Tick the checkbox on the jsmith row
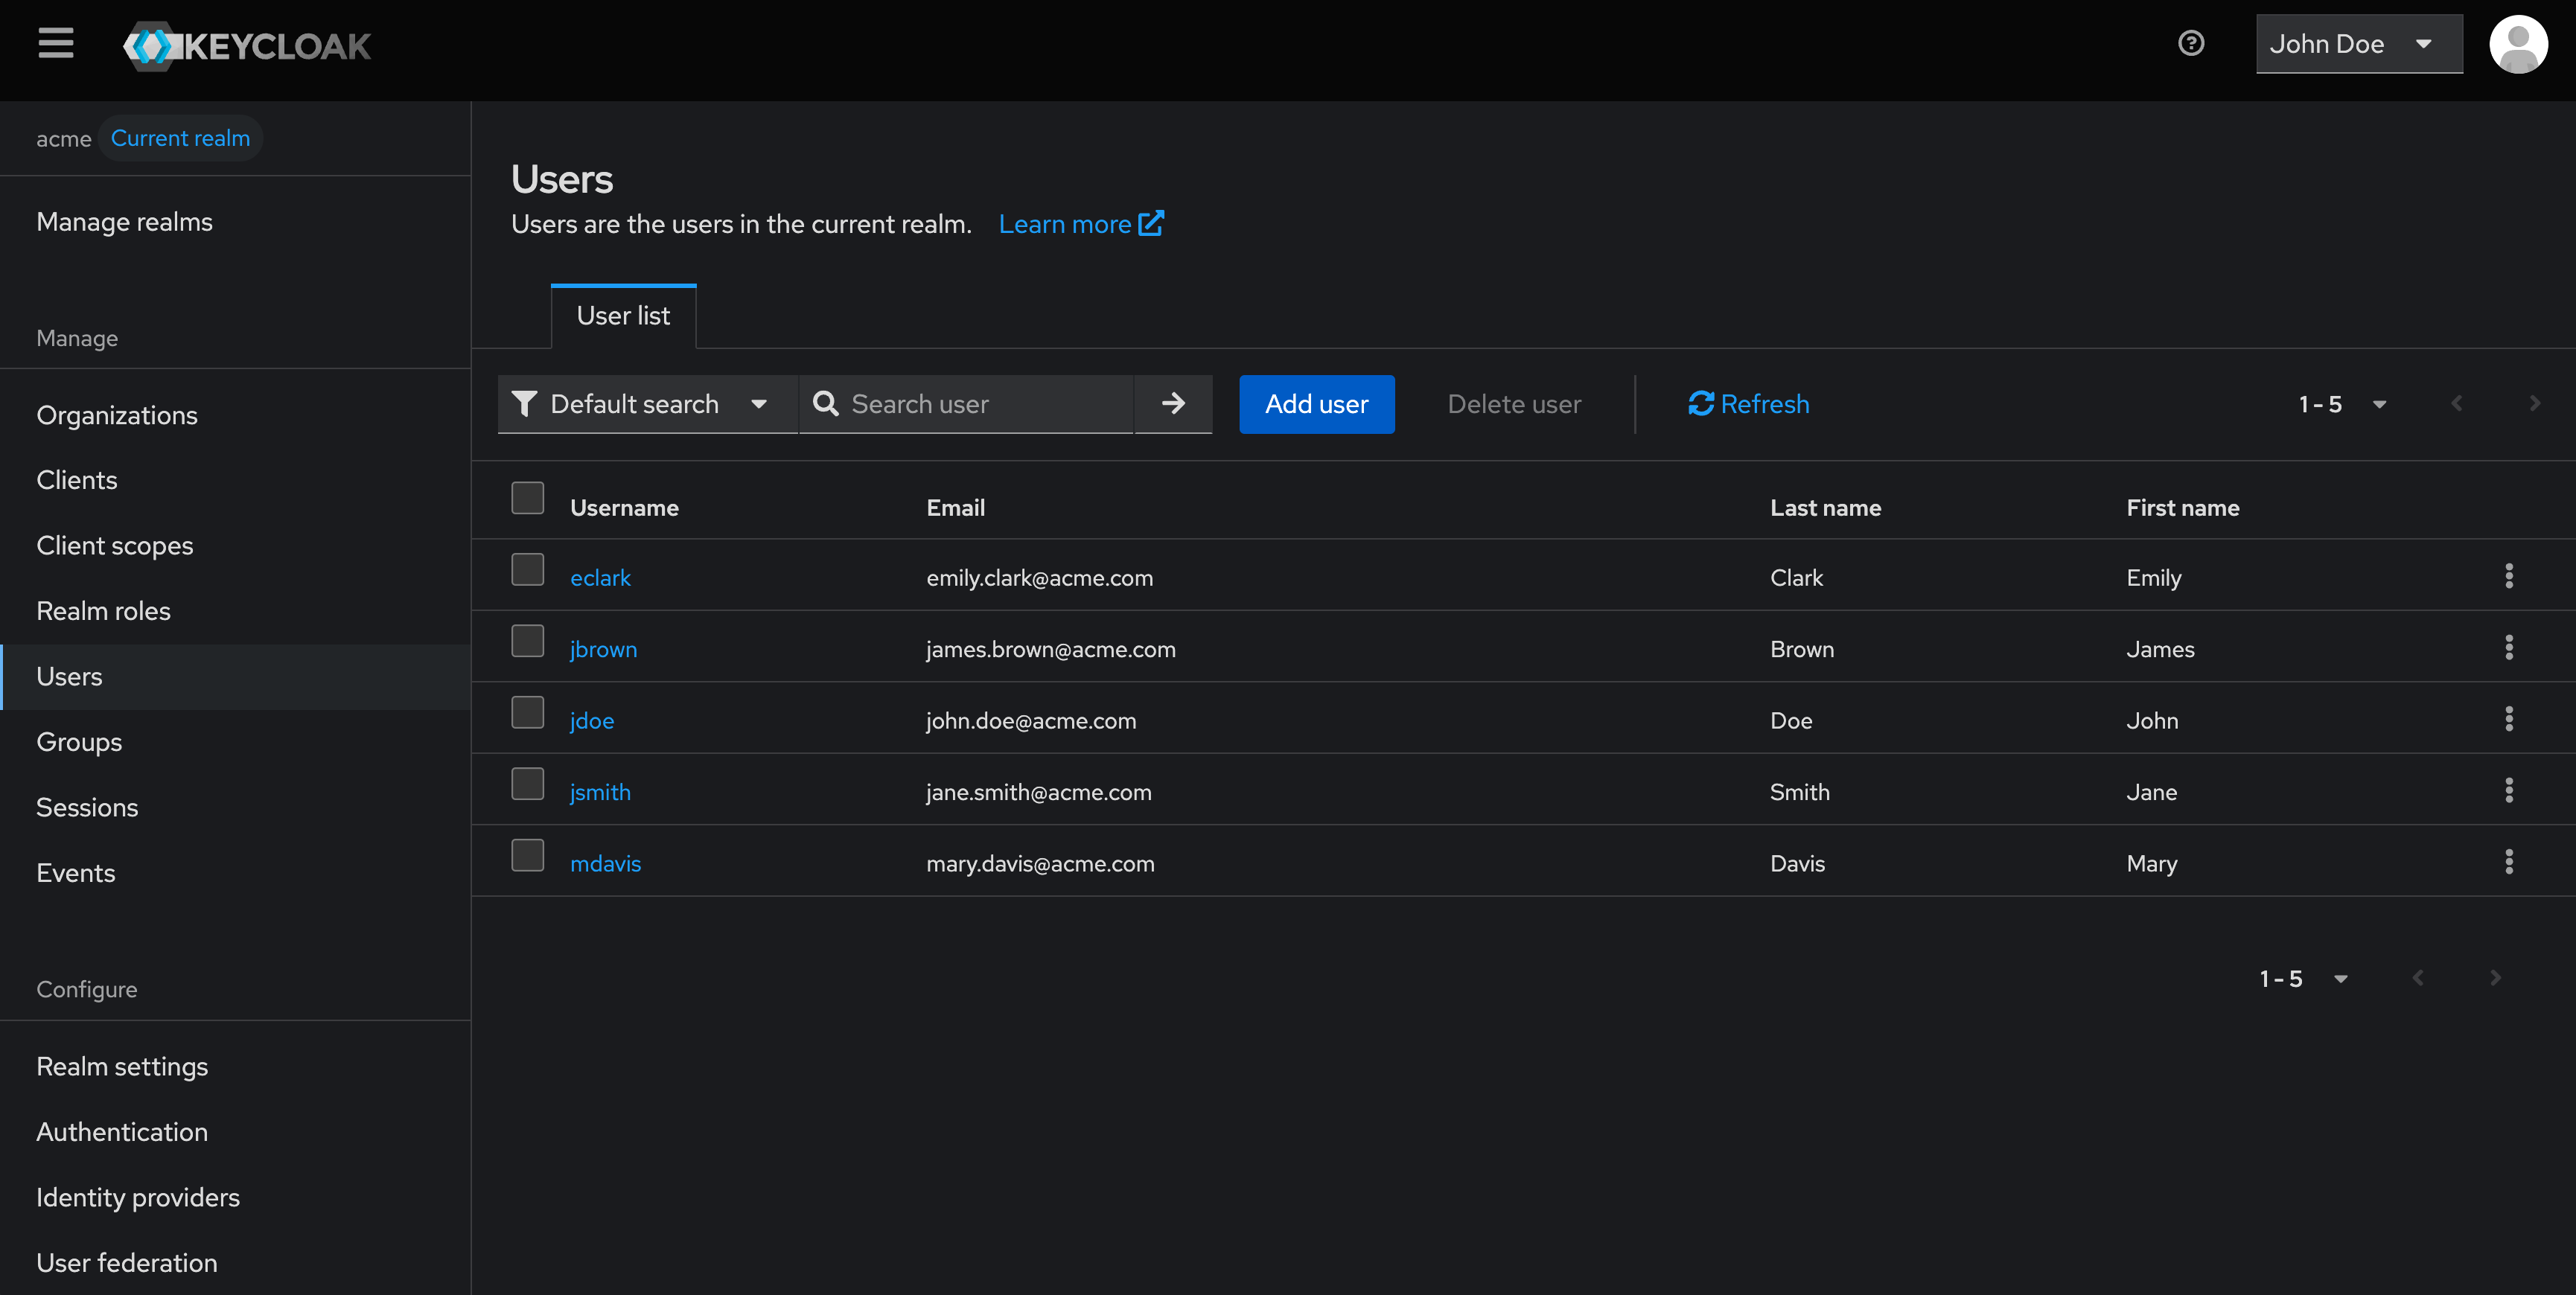Viewport: 2576px width, 1295px height. pos(527,784)
